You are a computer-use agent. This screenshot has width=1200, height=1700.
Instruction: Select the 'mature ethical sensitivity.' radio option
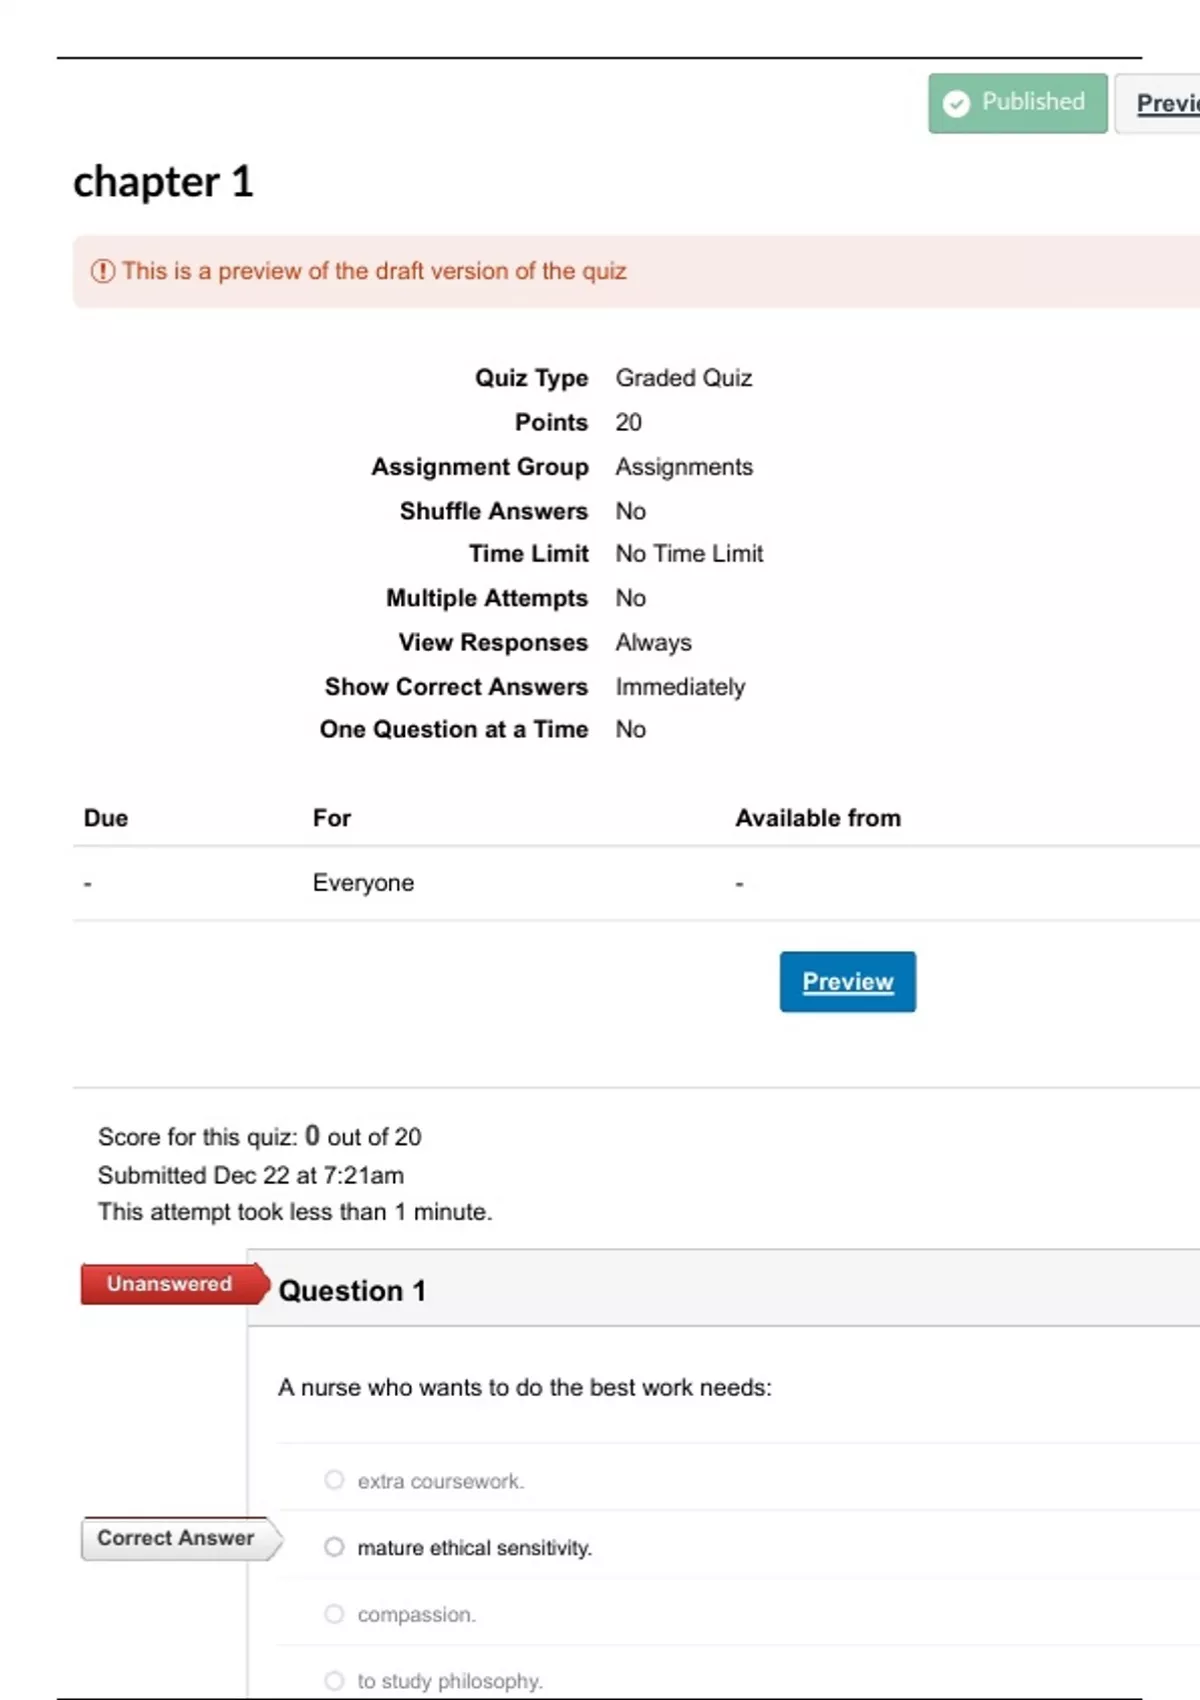[334, 1547]
